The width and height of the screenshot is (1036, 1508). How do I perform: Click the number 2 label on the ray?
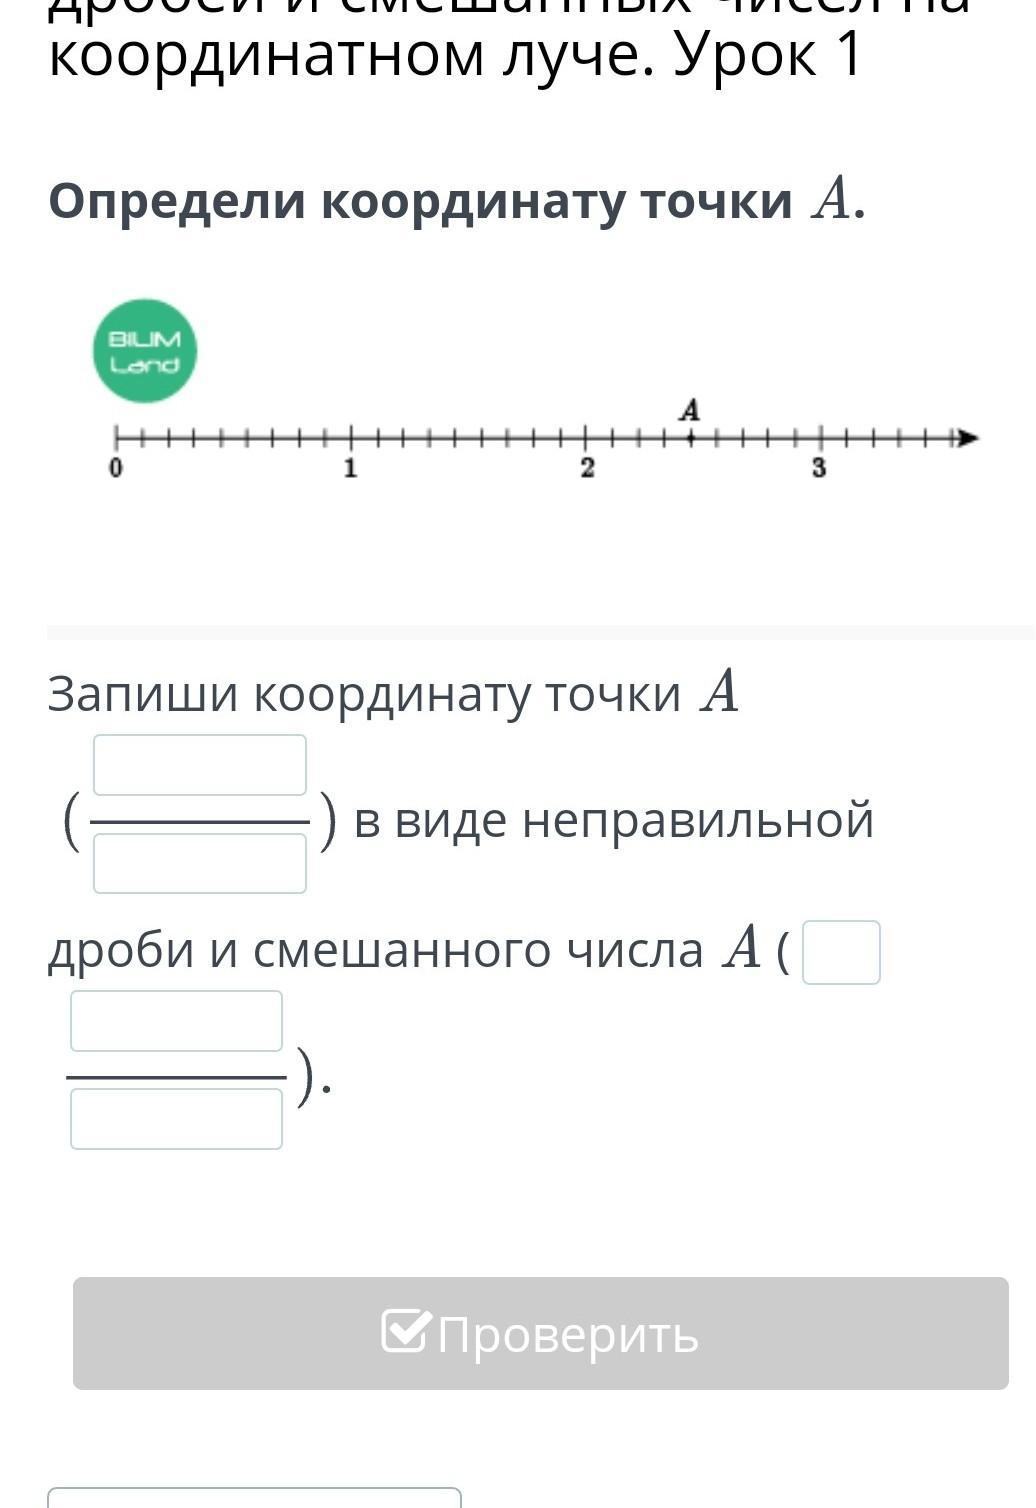pyautogui.click(x=587, y=467)
